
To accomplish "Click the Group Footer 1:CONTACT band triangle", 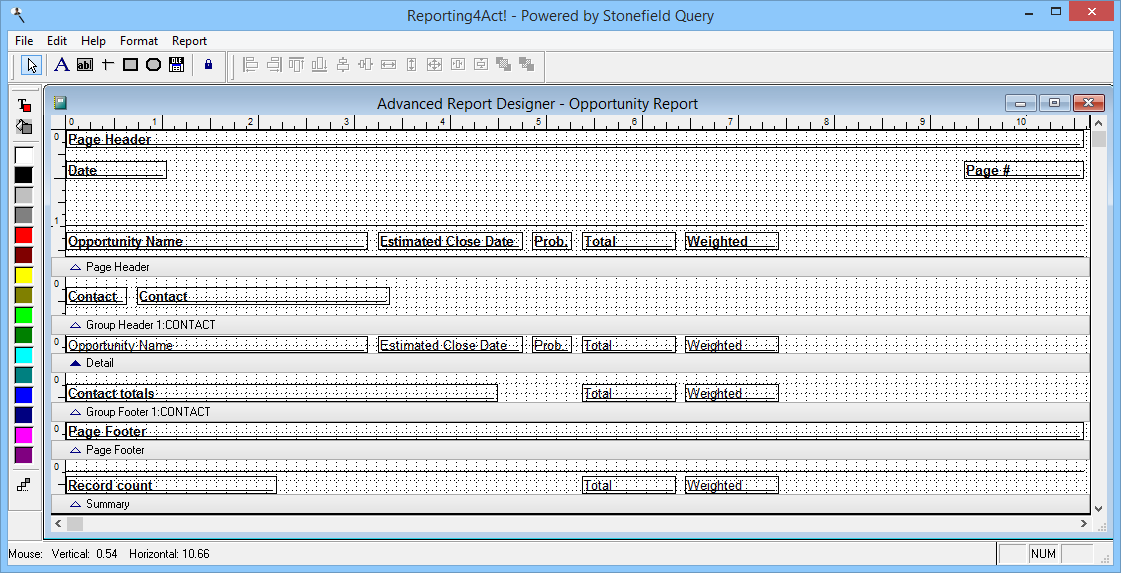I will coord(75,413).
